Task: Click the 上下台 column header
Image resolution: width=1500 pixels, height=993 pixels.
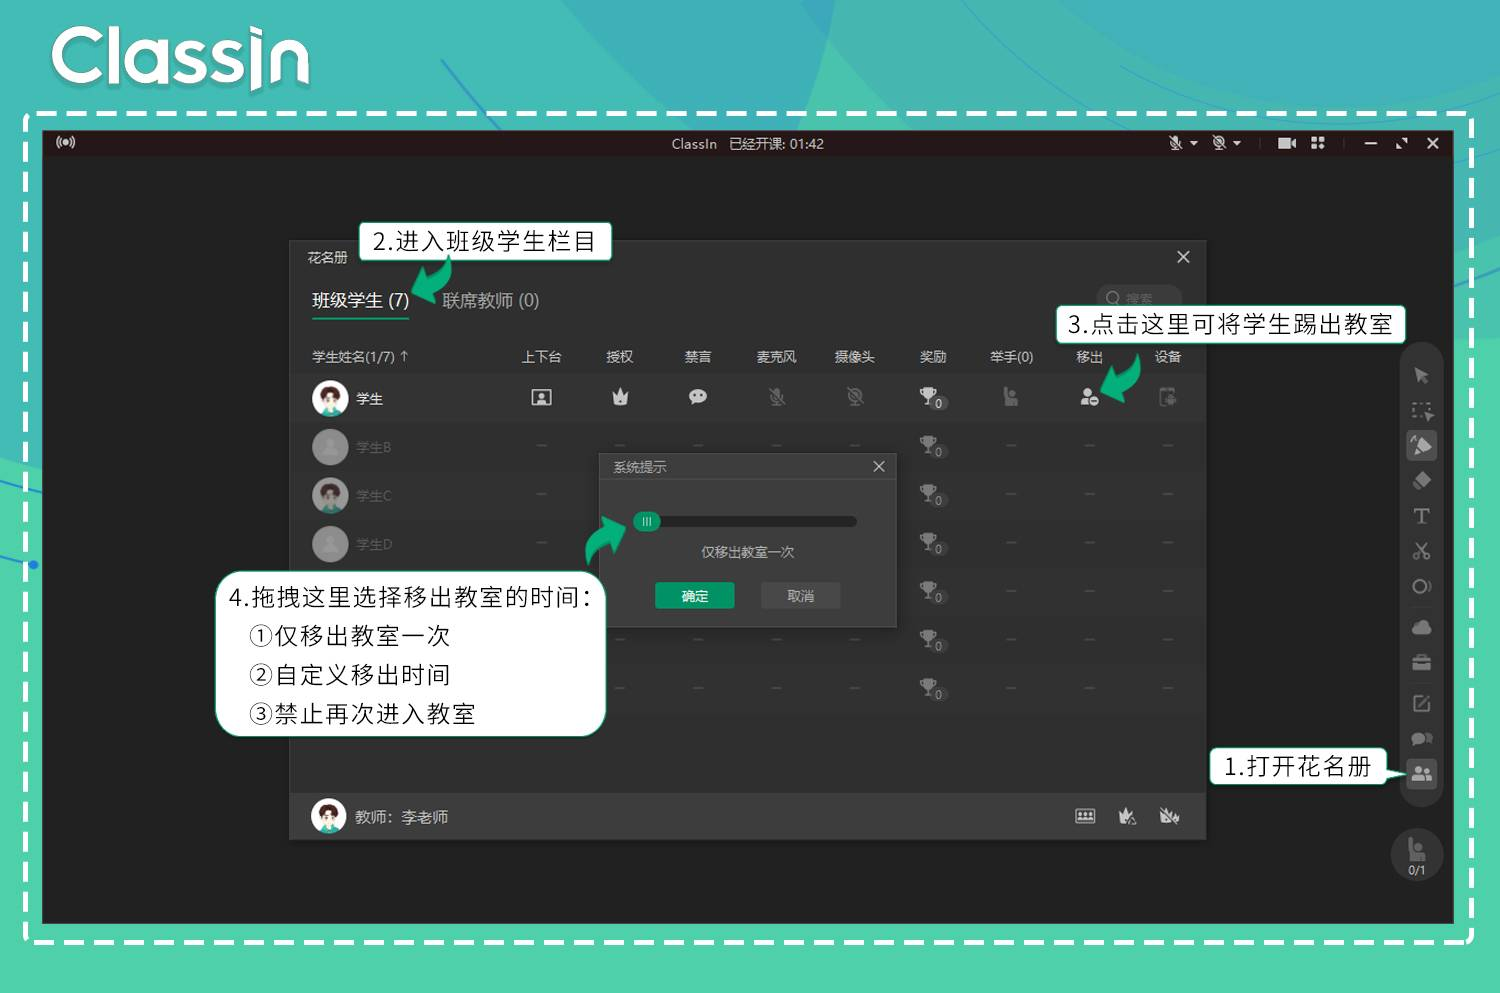Action: pyautogui.click(x=541, y=357)
